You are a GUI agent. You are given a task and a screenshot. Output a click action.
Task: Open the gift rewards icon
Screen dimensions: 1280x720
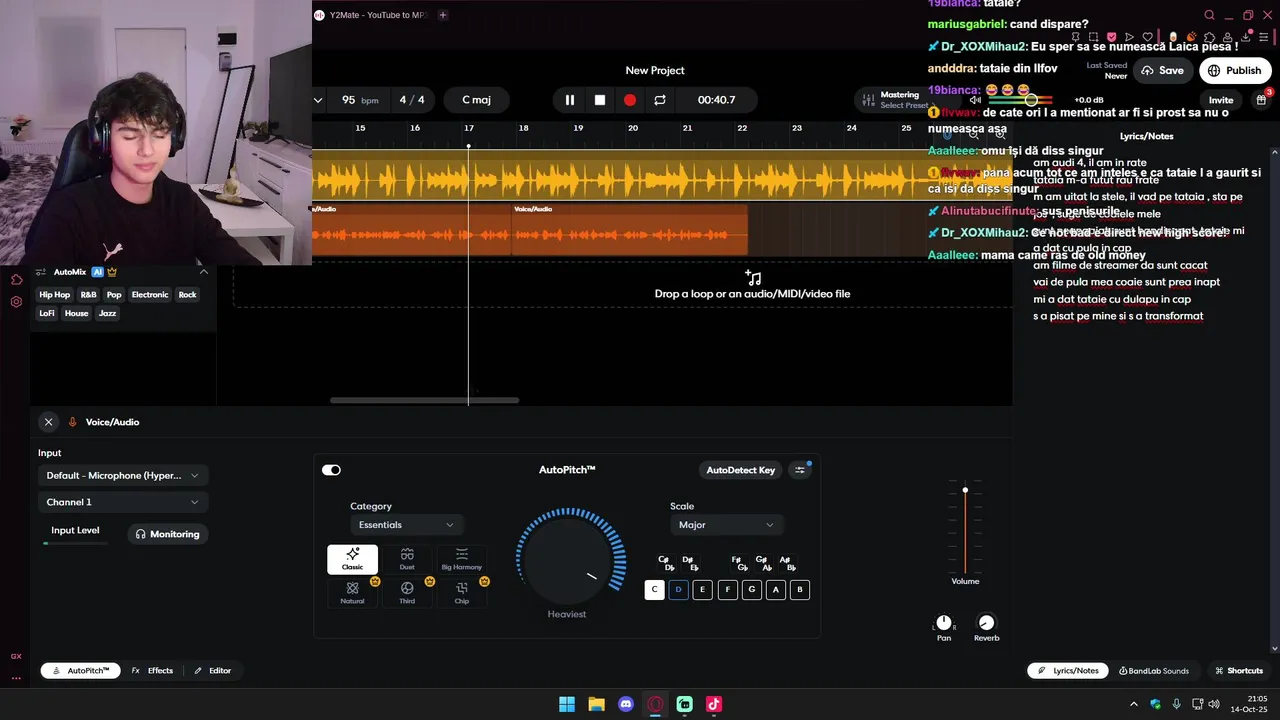click(1261, 100)
